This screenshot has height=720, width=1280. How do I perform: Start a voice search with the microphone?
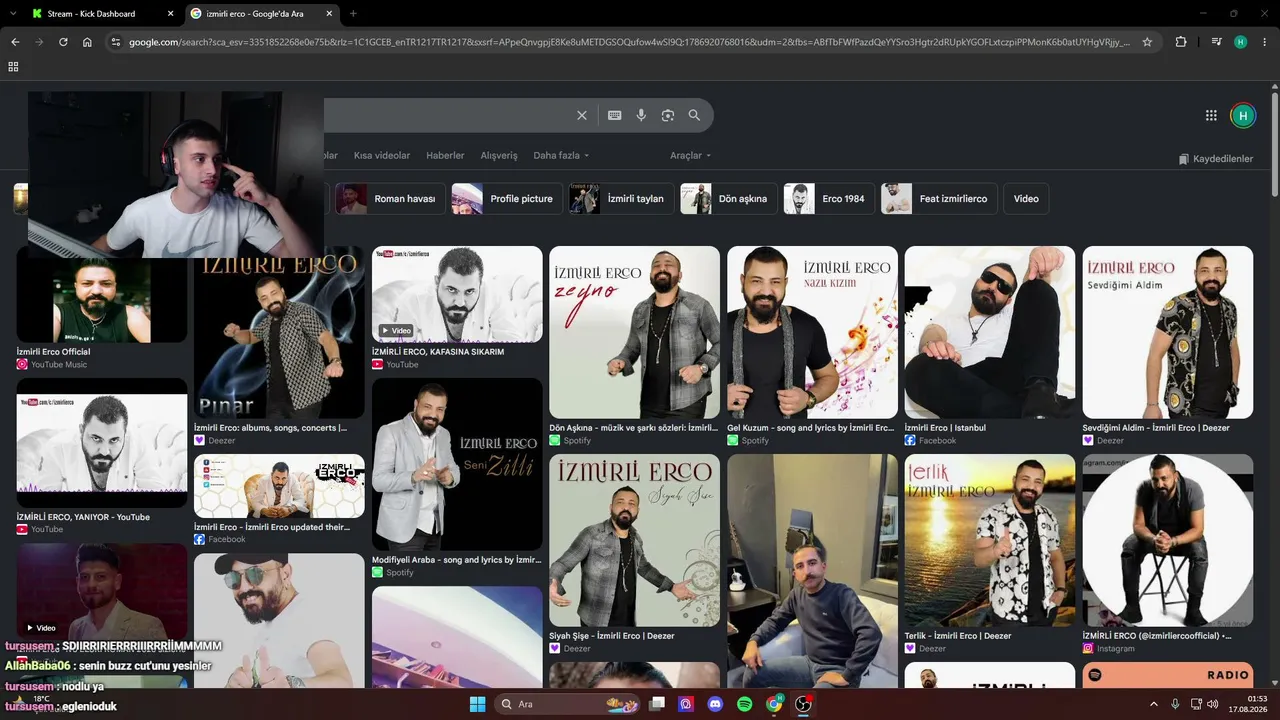coord(641,115)
